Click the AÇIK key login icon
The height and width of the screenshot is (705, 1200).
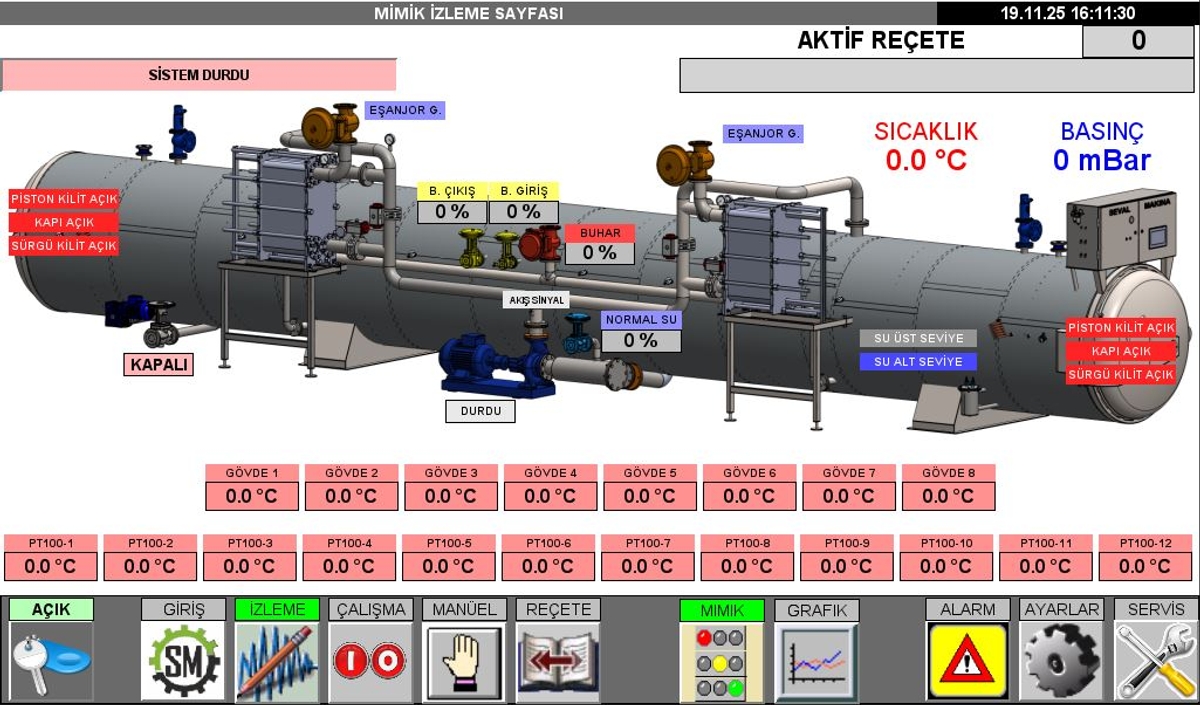pos(51,661)
